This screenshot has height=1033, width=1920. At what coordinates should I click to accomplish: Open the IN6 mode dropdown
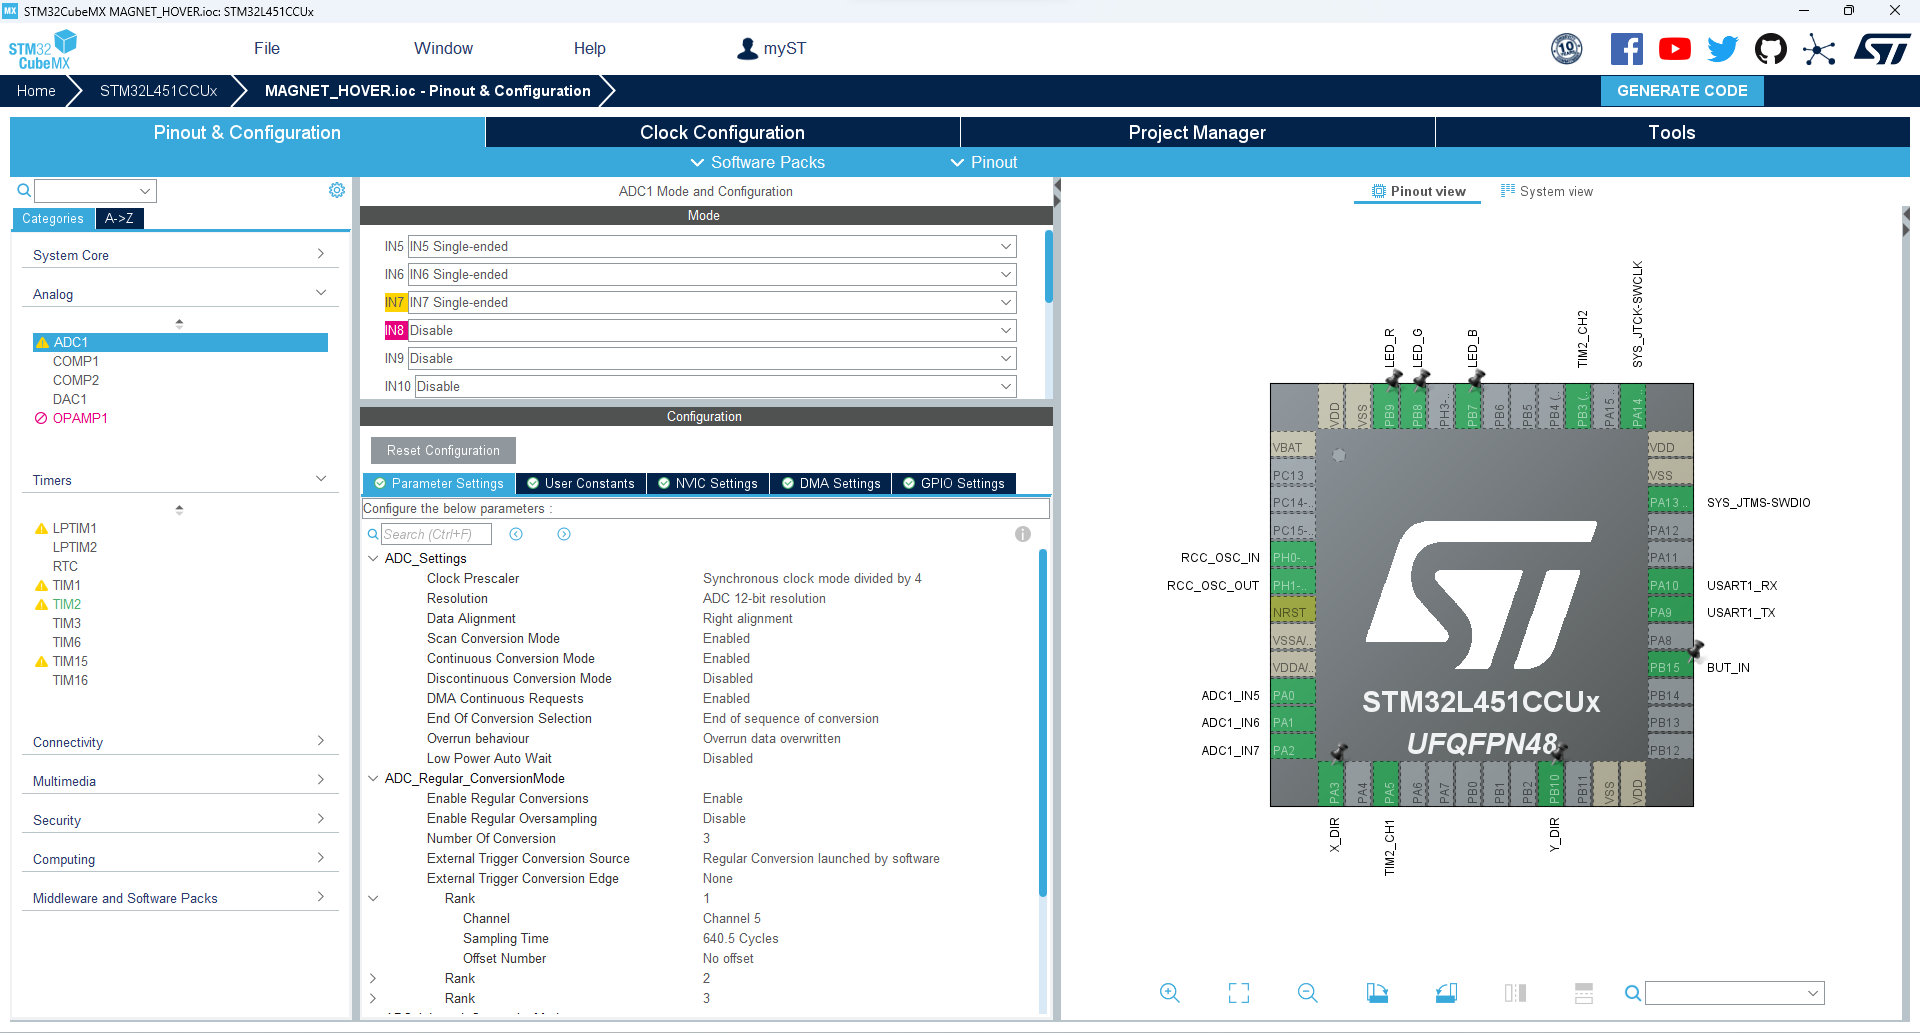(x=712, y=274)
